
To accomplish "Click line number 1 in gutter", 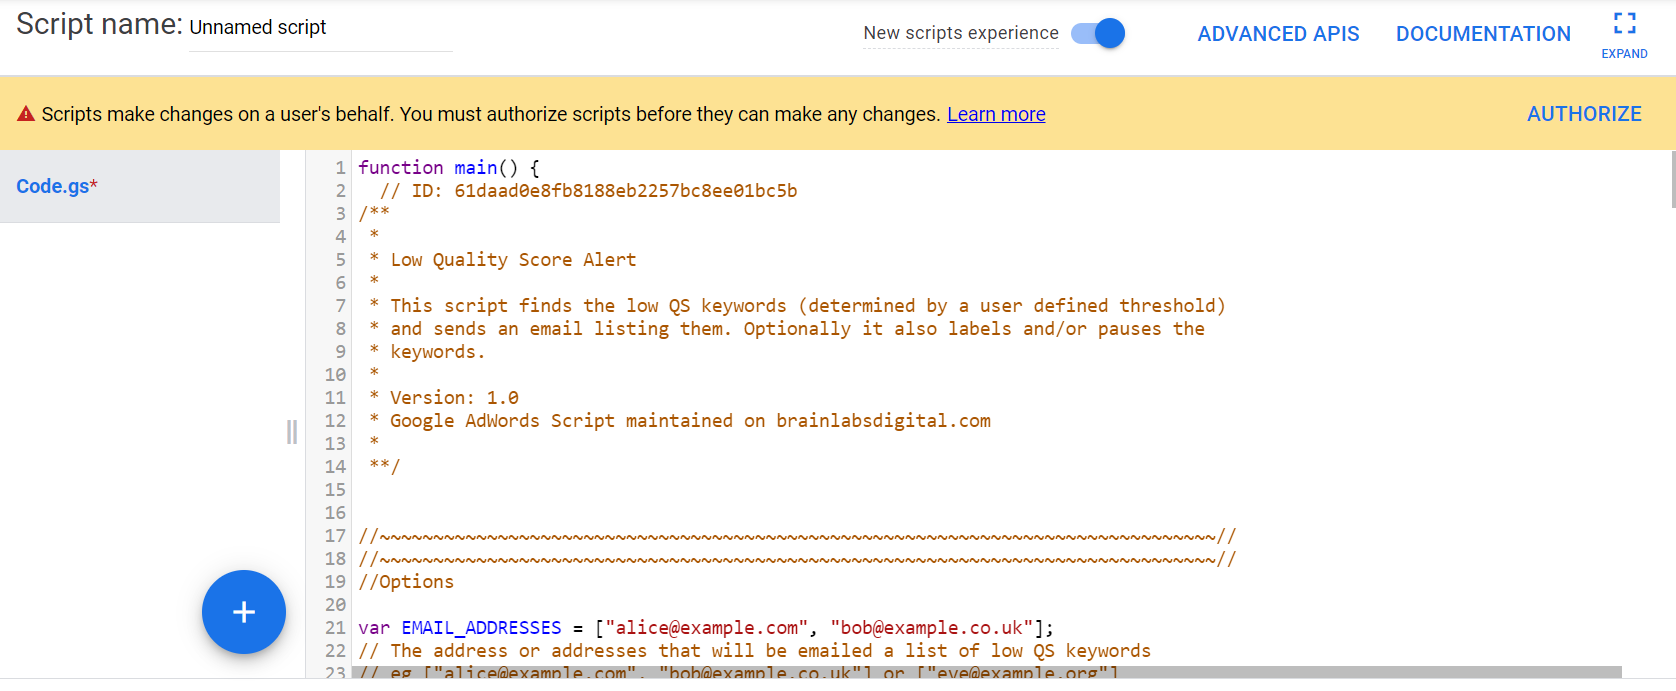I will pos(340,167).
